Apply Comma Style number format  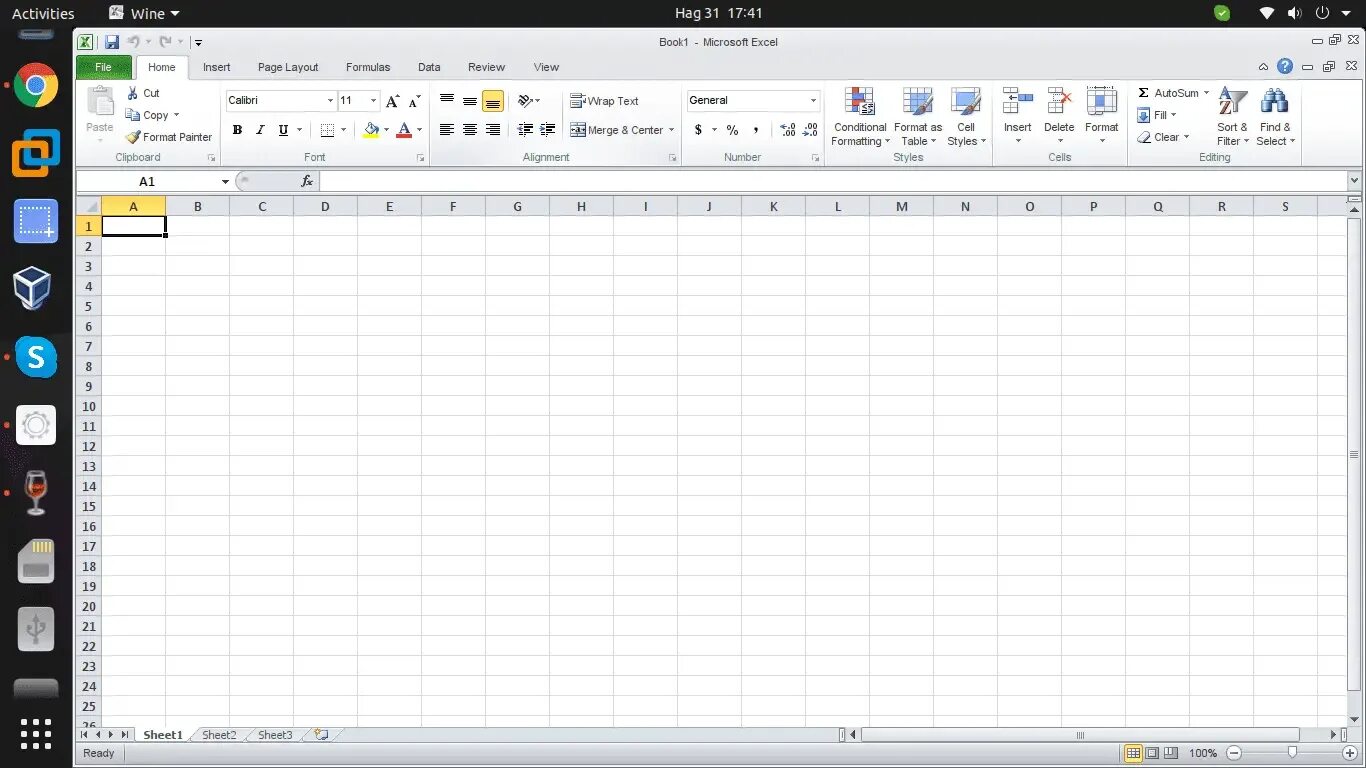[x=756, y=130]
